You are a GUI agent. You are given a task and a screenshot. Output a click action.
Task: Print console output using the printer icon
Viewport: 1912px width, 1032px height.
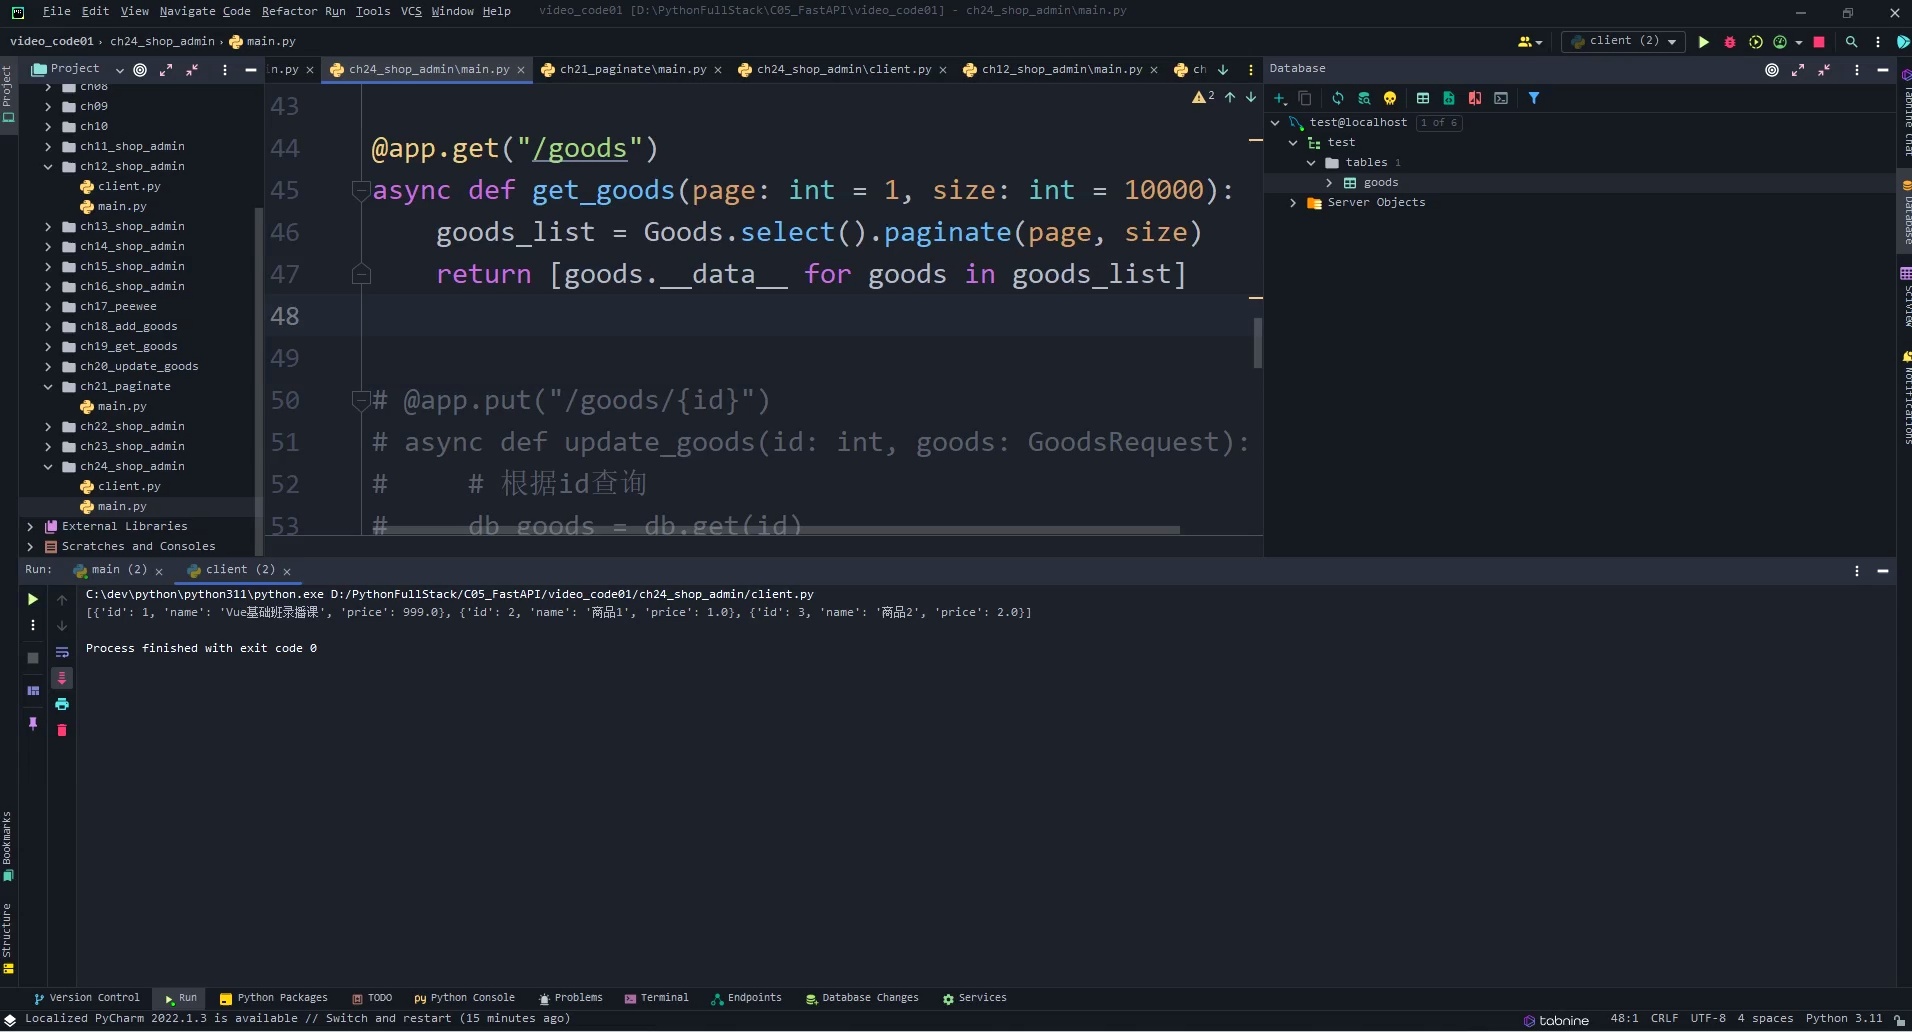tap(62, 703)
